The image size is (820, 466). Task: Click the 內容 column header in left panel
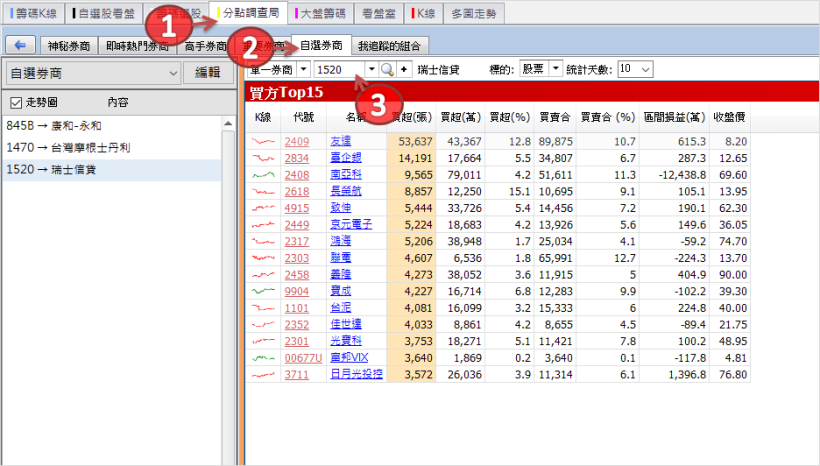point(118,103)
